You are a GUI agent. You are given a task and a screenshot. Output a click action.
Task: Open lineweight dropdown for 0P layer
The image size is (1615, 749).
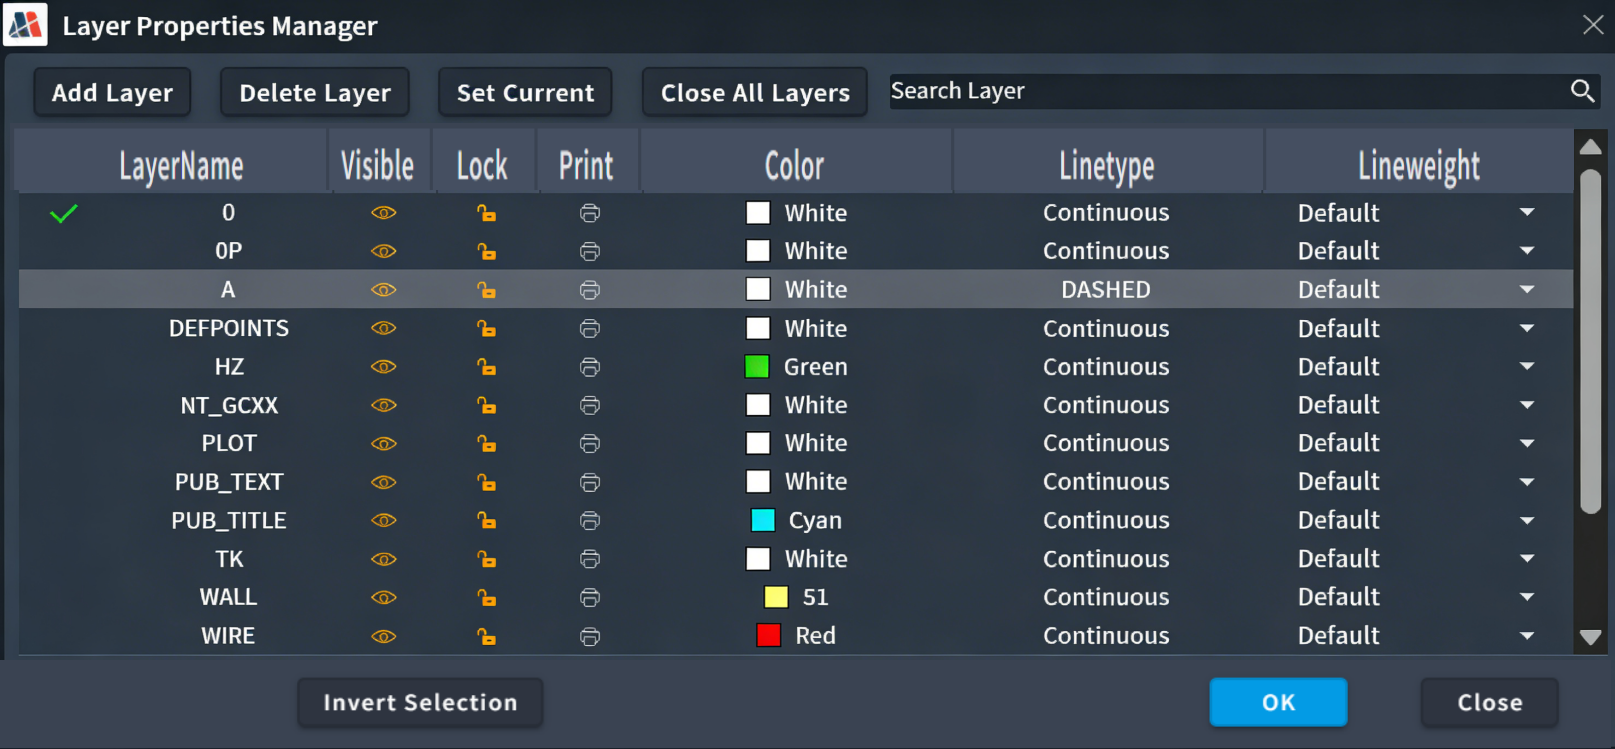[x=1526, y=251]
